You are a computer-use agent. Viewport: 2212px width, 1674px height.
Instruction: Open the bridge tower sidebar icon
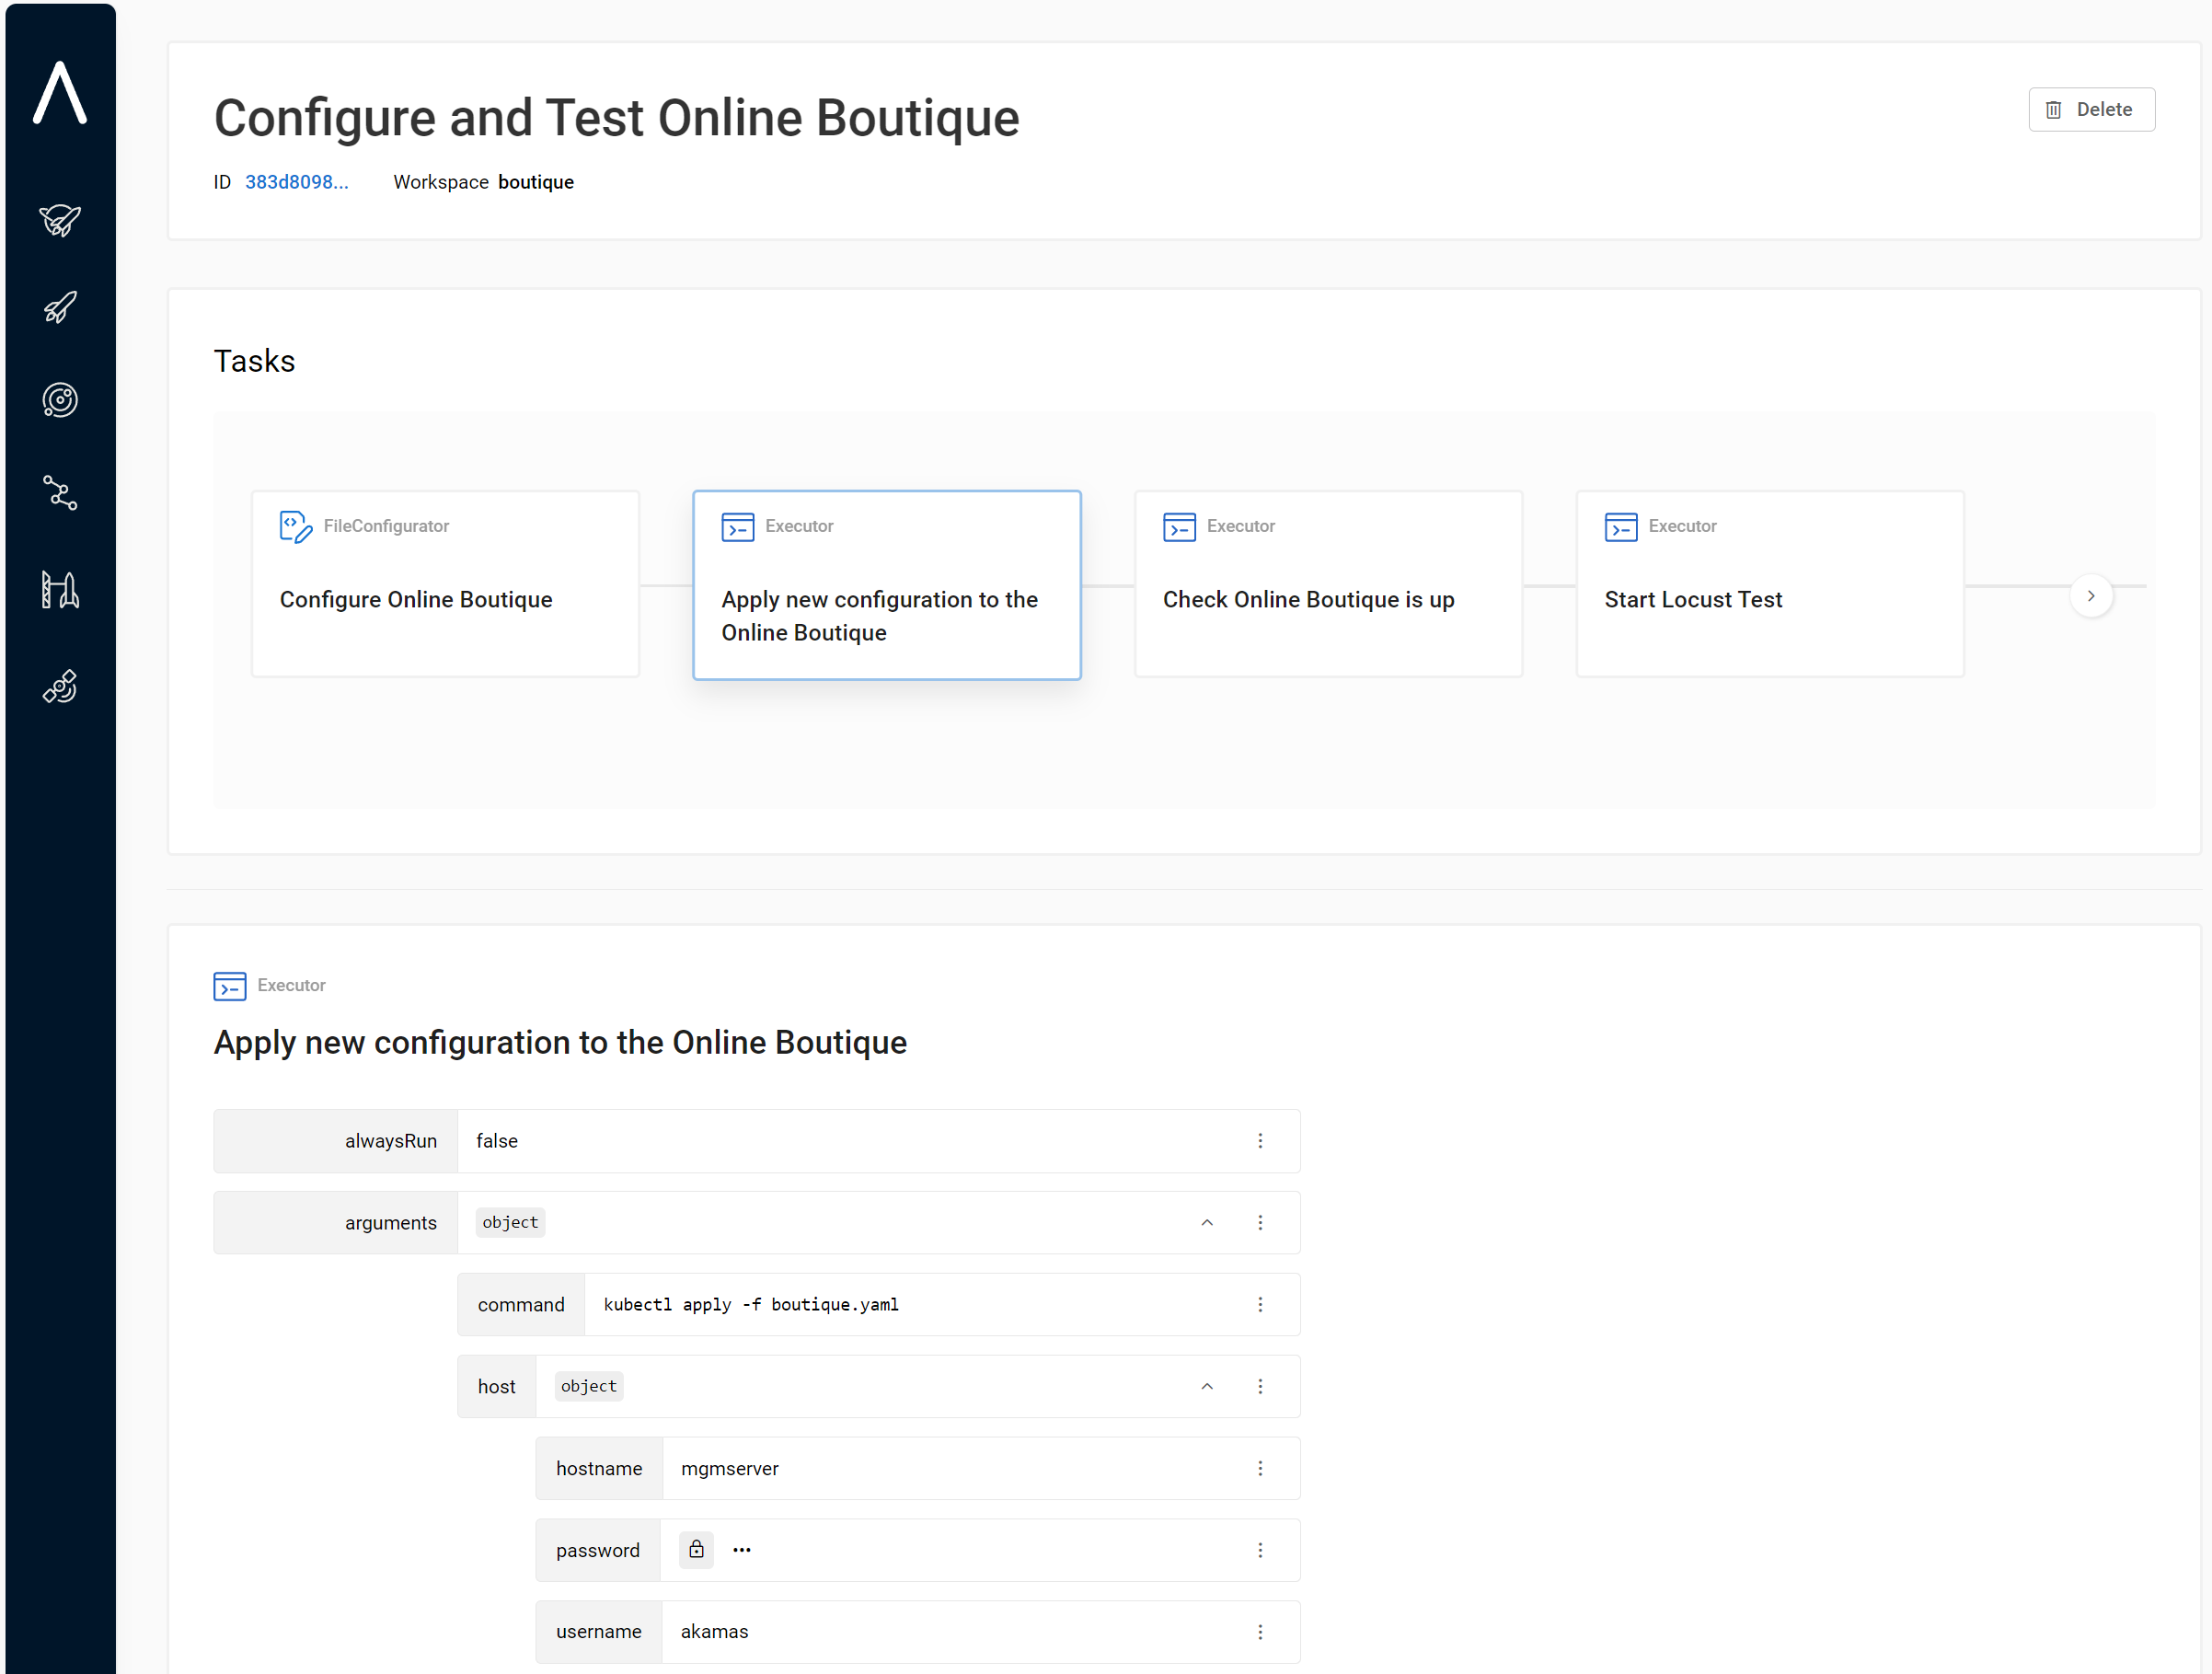coord(60,590)
